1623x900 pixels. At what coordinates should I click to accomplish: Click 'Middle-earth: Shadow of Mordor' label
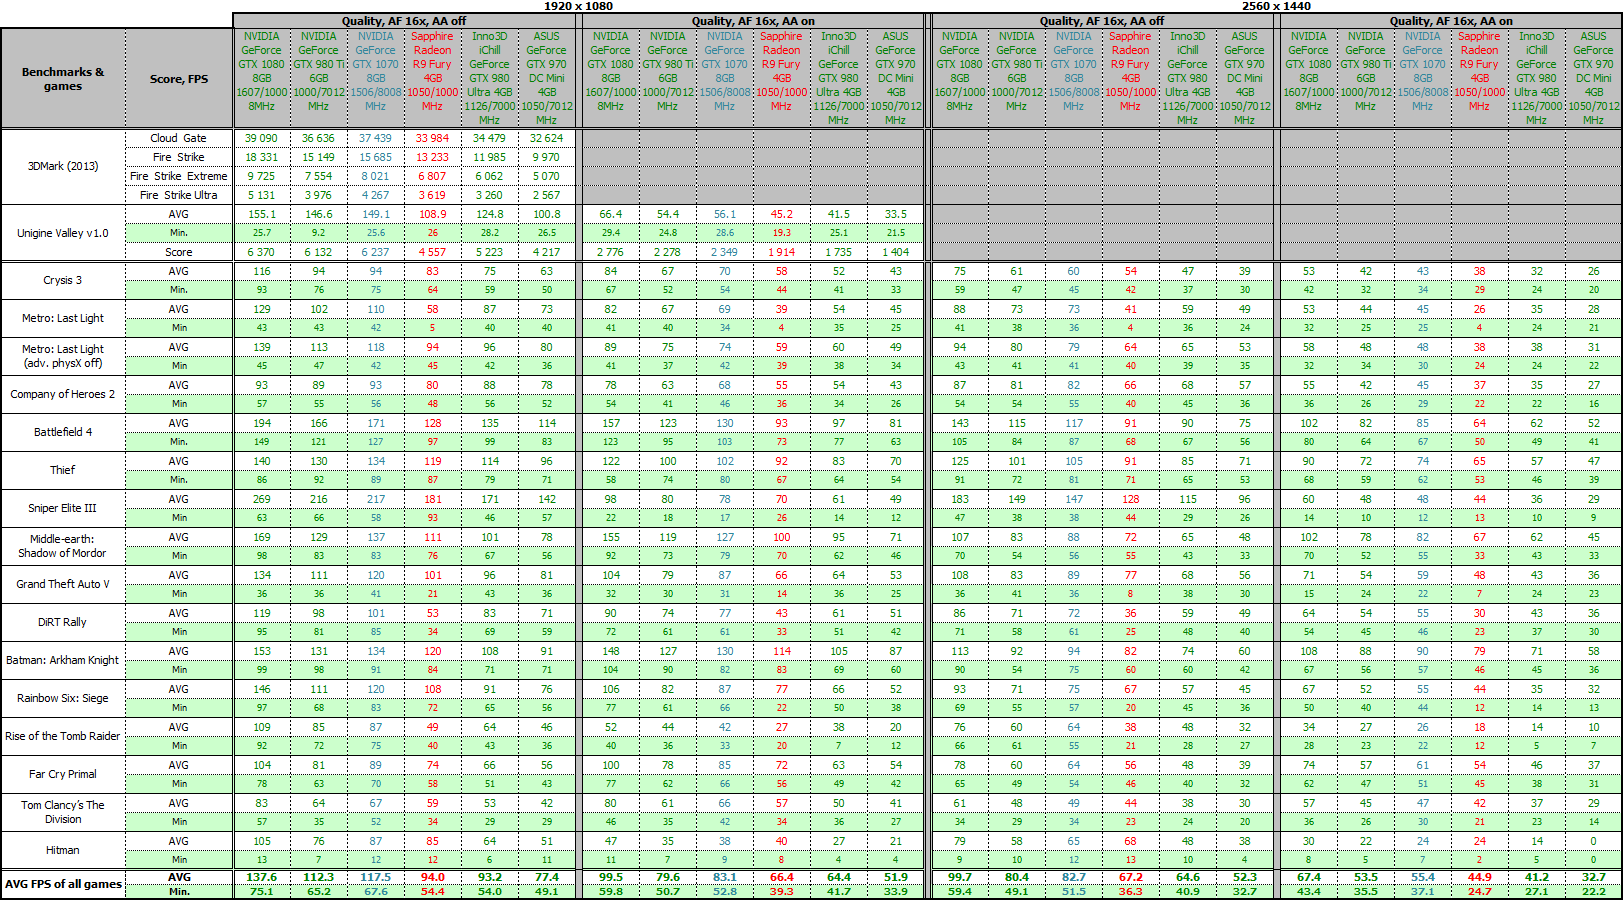63,546
